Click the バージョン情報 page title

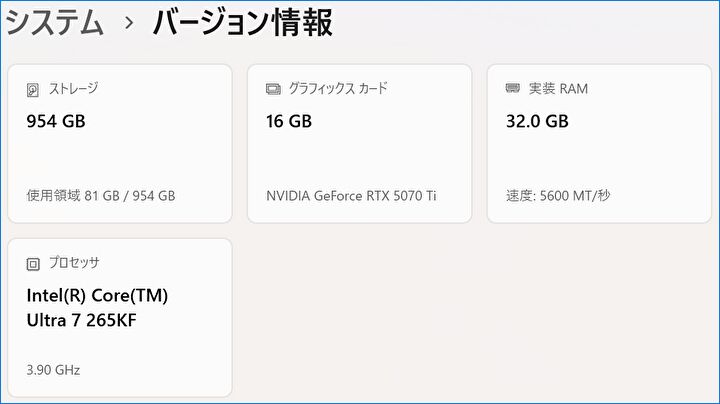(242, 22)
